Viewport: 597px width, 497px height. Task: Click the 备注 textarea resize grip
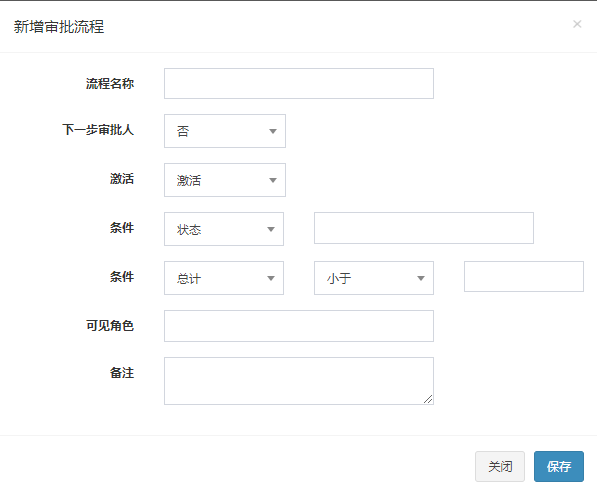pyautogui.click(x=428, y=399)
